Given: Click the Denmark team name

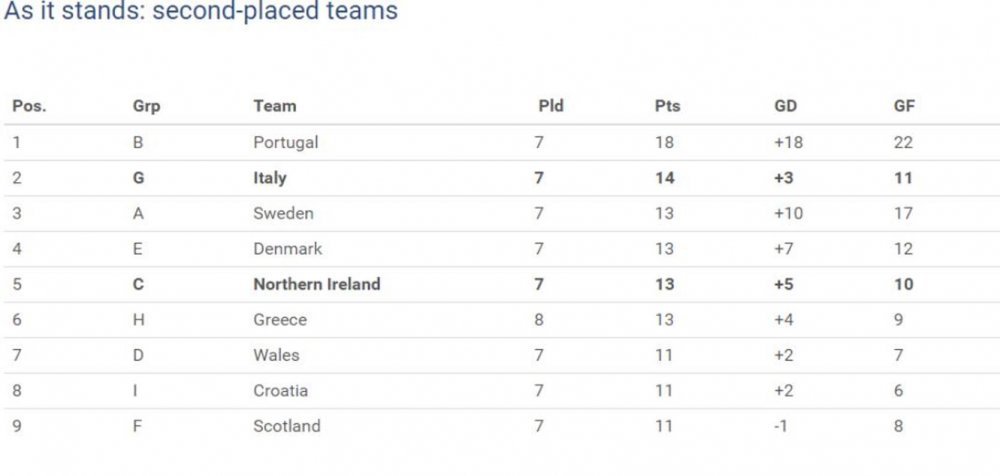Looking at the screenshot, I should (x=288, y=249).
